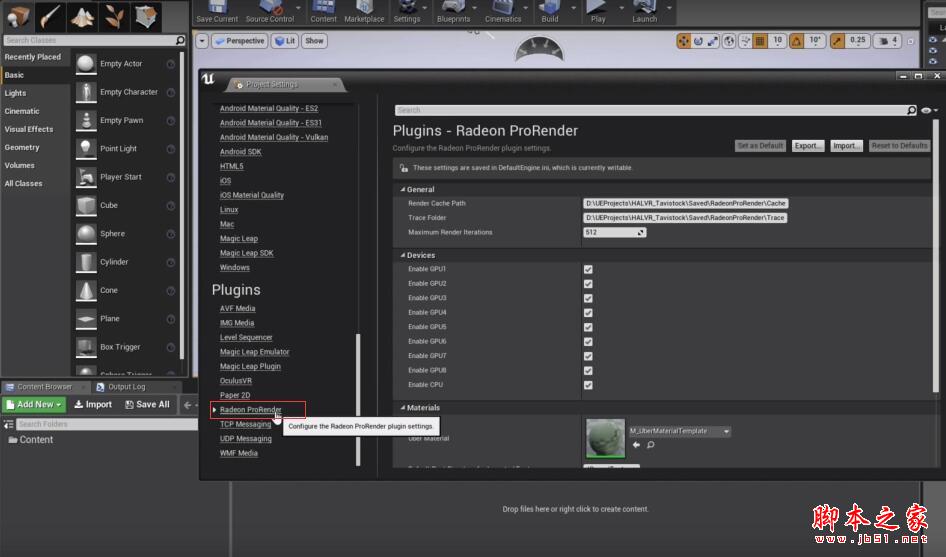Click Save All in Content Browser
Screen dimensions: 946x557
pos(147,404)
